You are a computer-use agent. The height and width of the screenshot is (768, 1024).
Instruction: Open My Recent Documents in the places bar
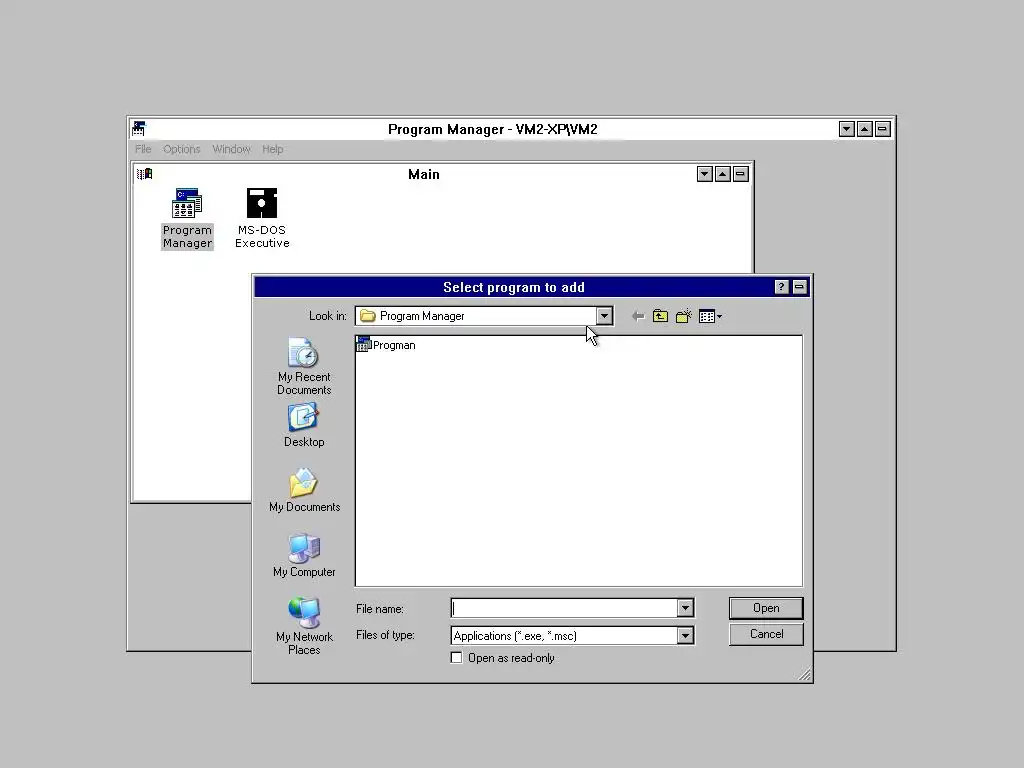tap(304, 366)
